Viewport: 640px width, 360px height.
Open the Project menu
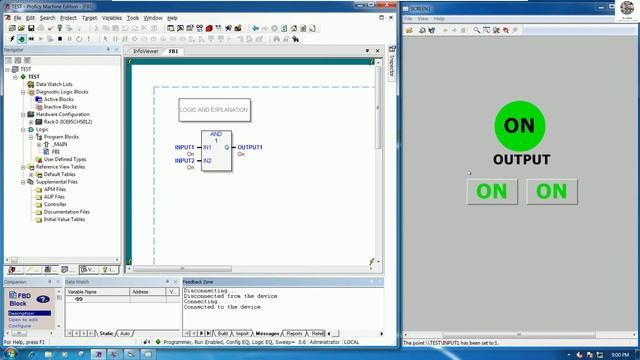pos(68,18)
